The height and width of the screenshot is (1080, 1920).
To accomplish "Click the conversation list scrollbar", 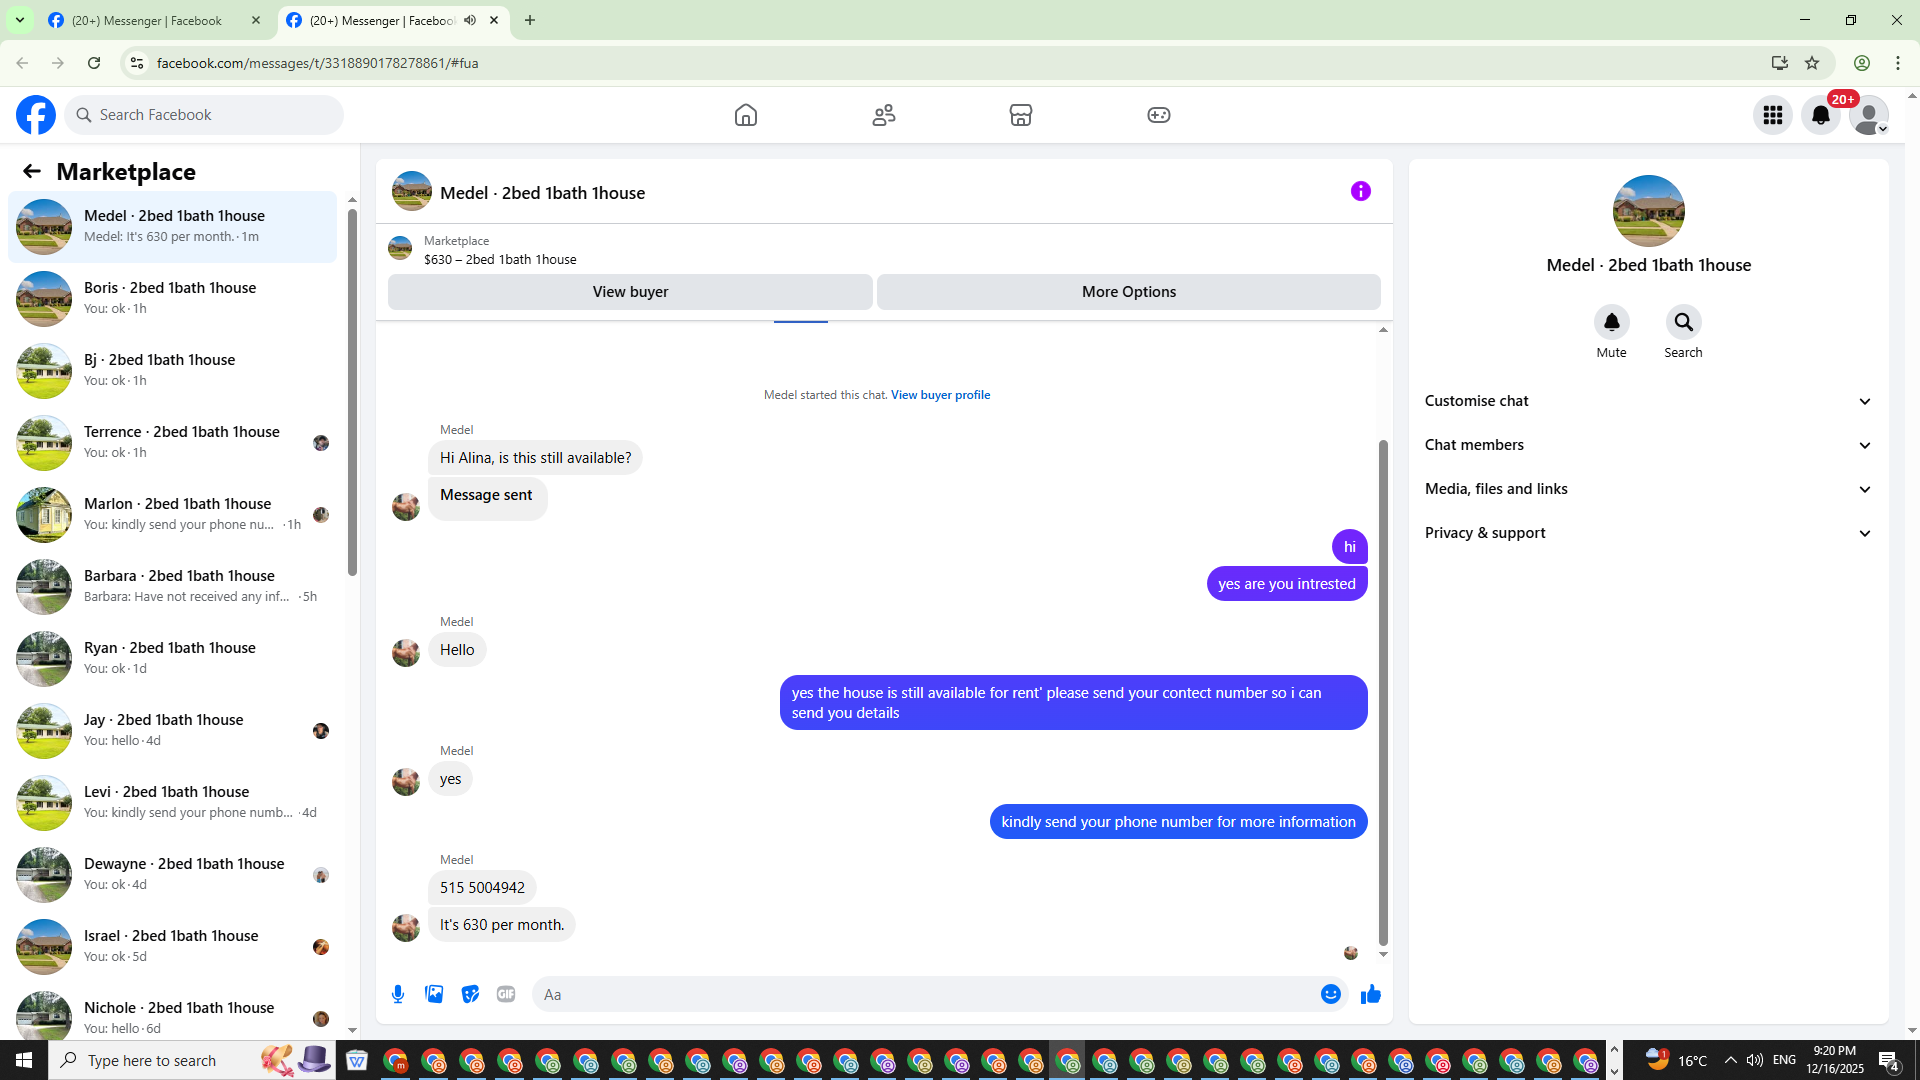I will pyautogui.click(x=352, y=392).
